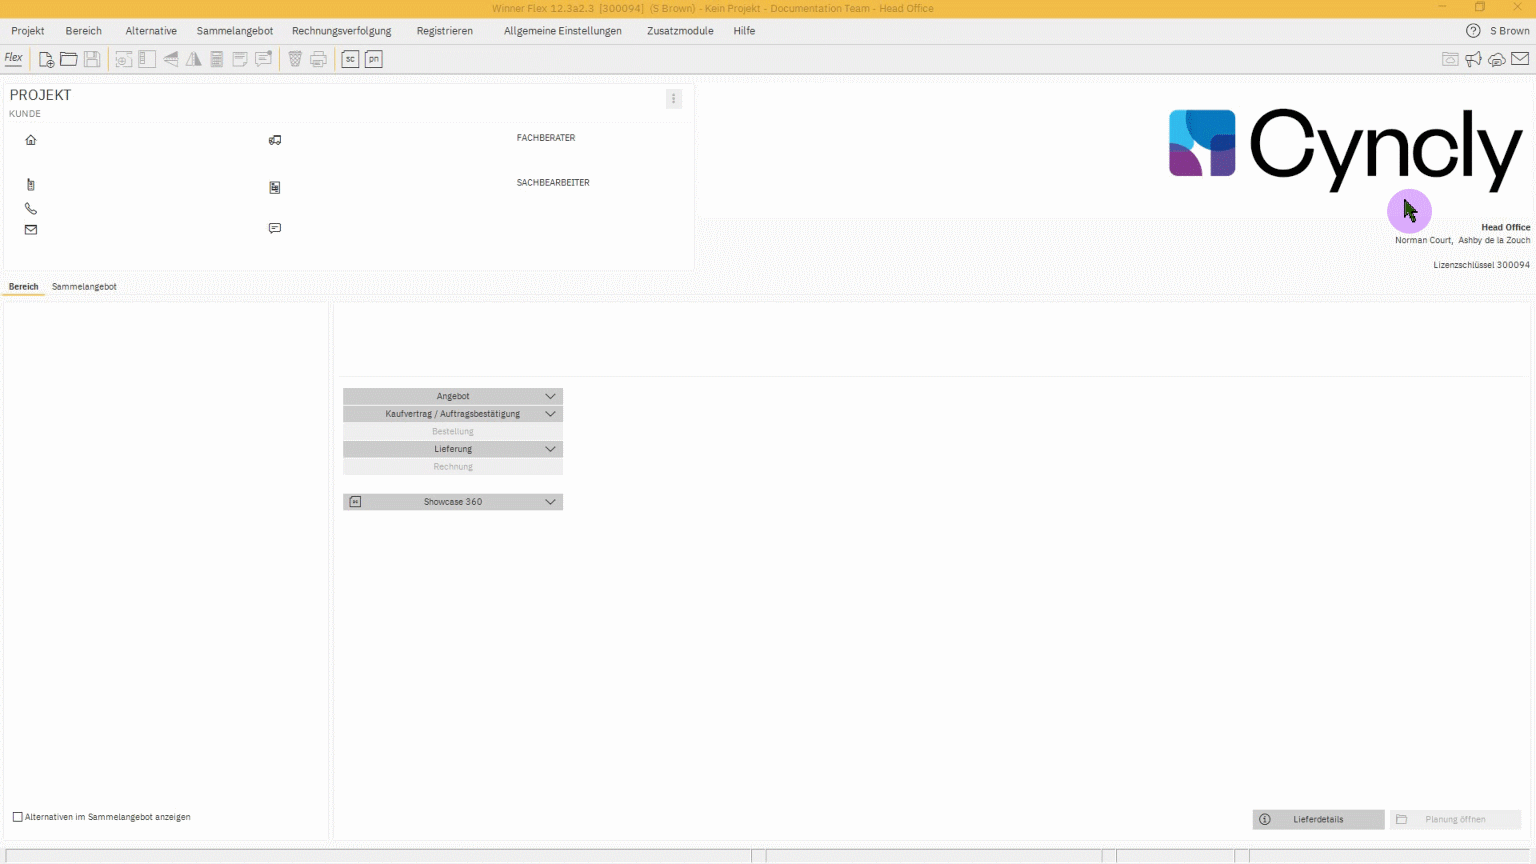Click the Lieferdetails button
The image size is (1536, 864).
(x=1318, y=819)
